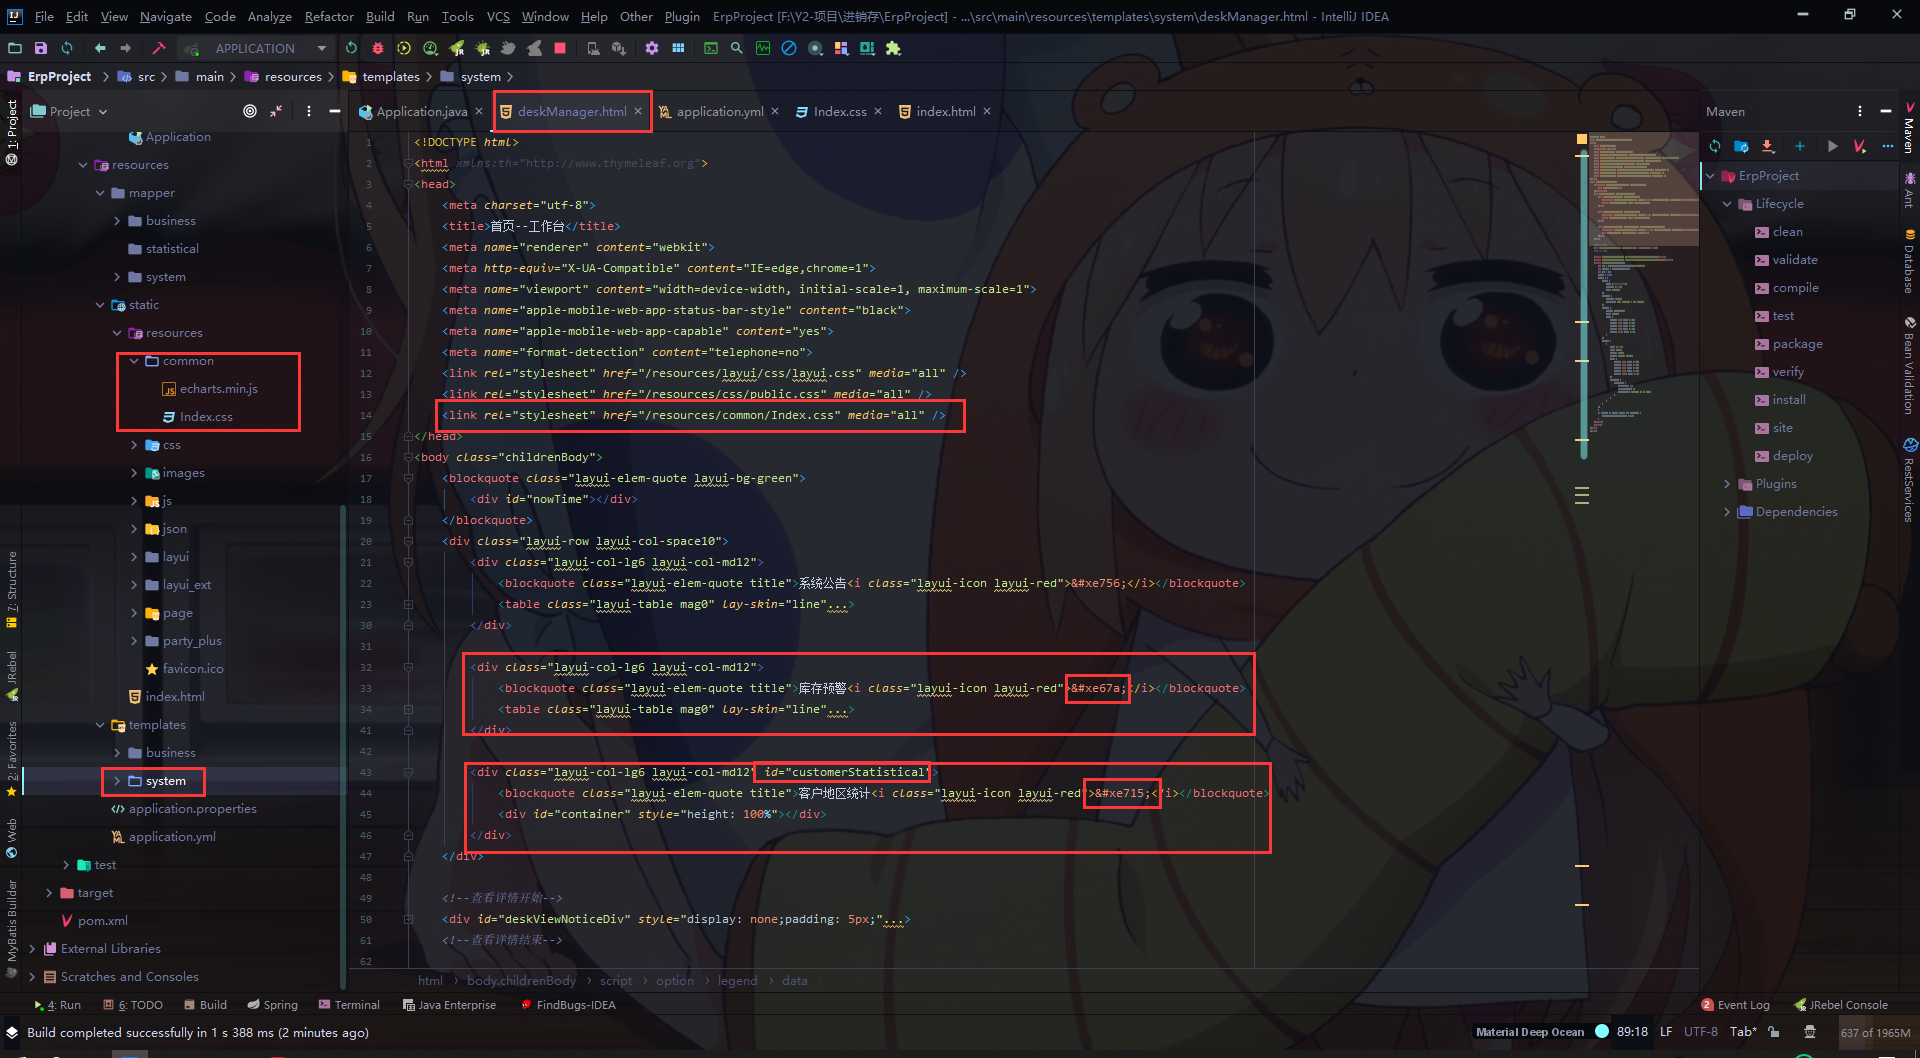Expand External Libraries node
Image resolution: width=1920 pixels, height=1058 pixels.
point(32,949)
